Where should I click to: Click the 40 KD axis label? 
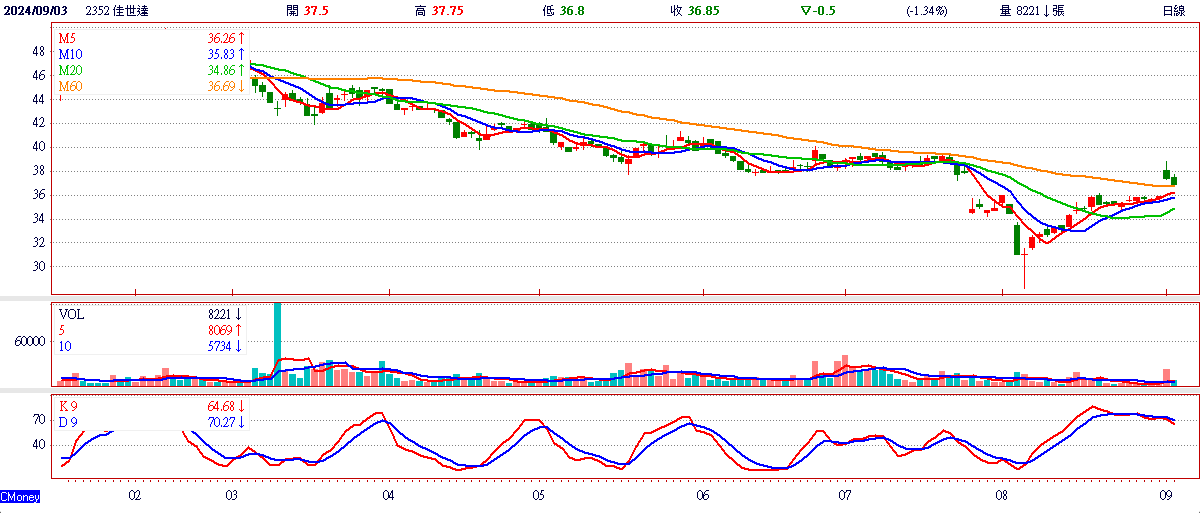[x=38, y=445]
